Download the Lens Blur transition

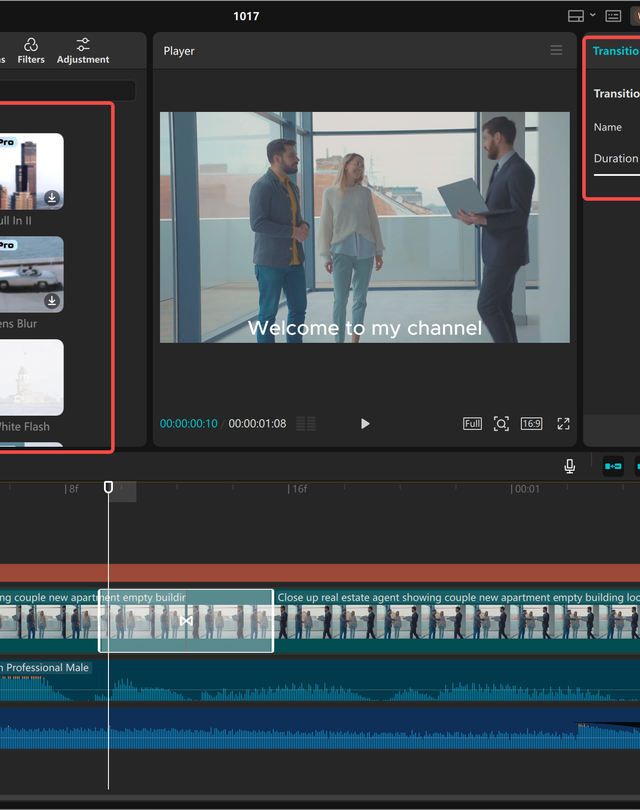tap(52, 301)
